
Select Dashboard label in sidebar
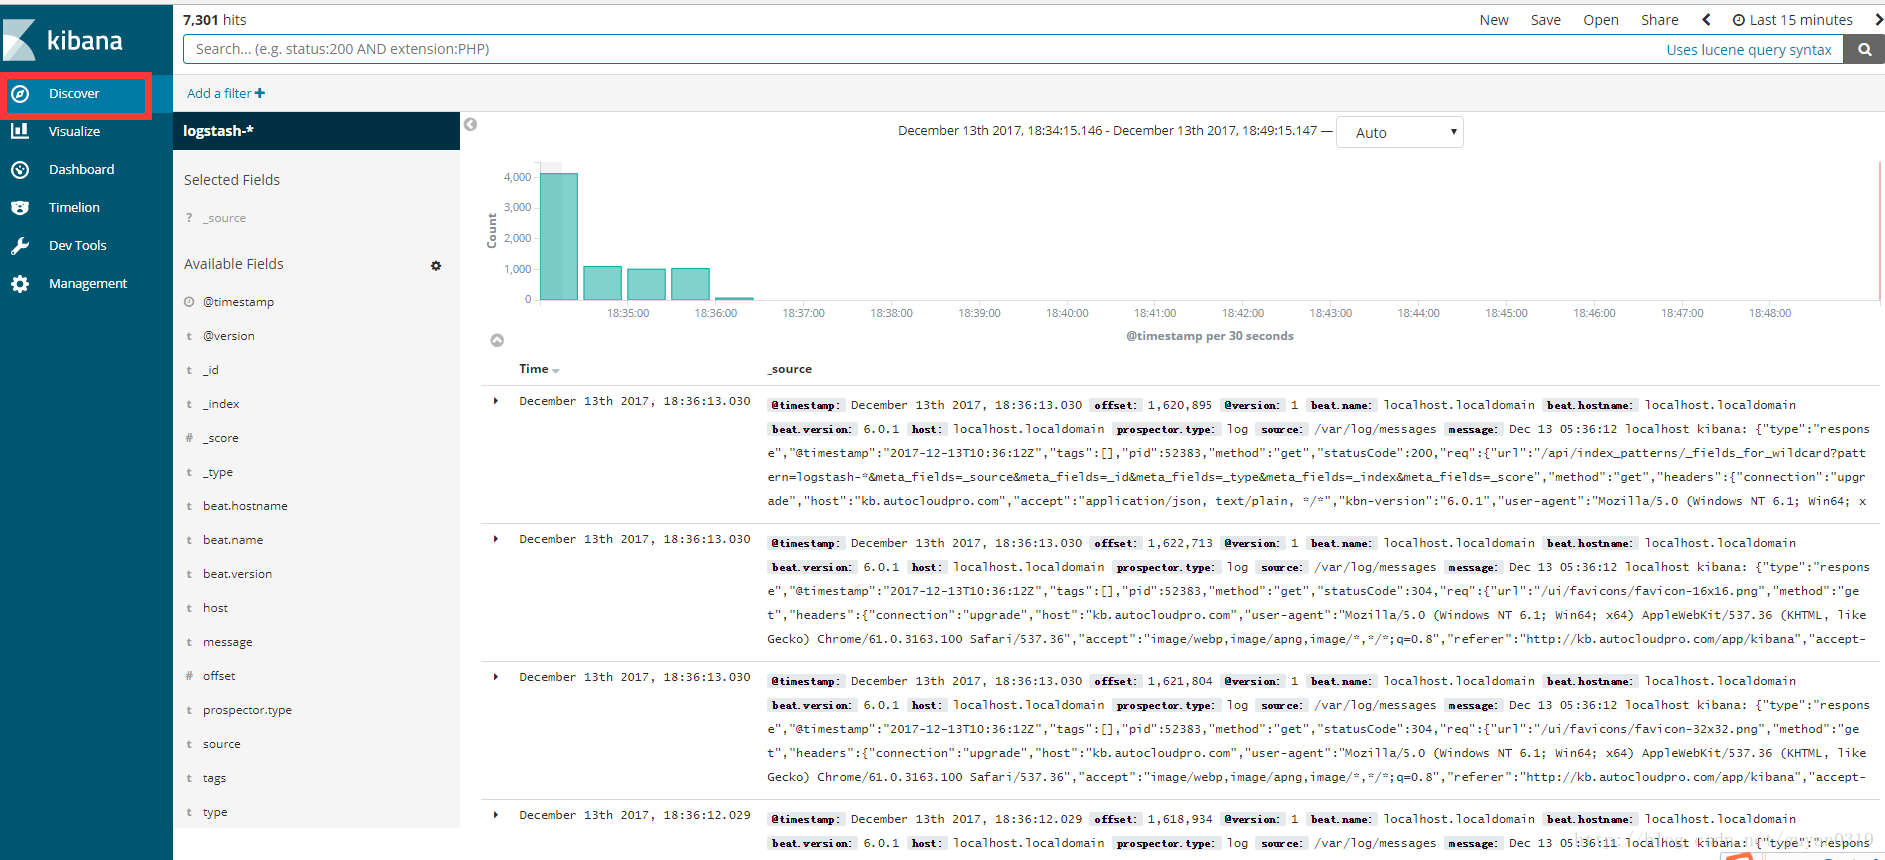coord(82,169)
